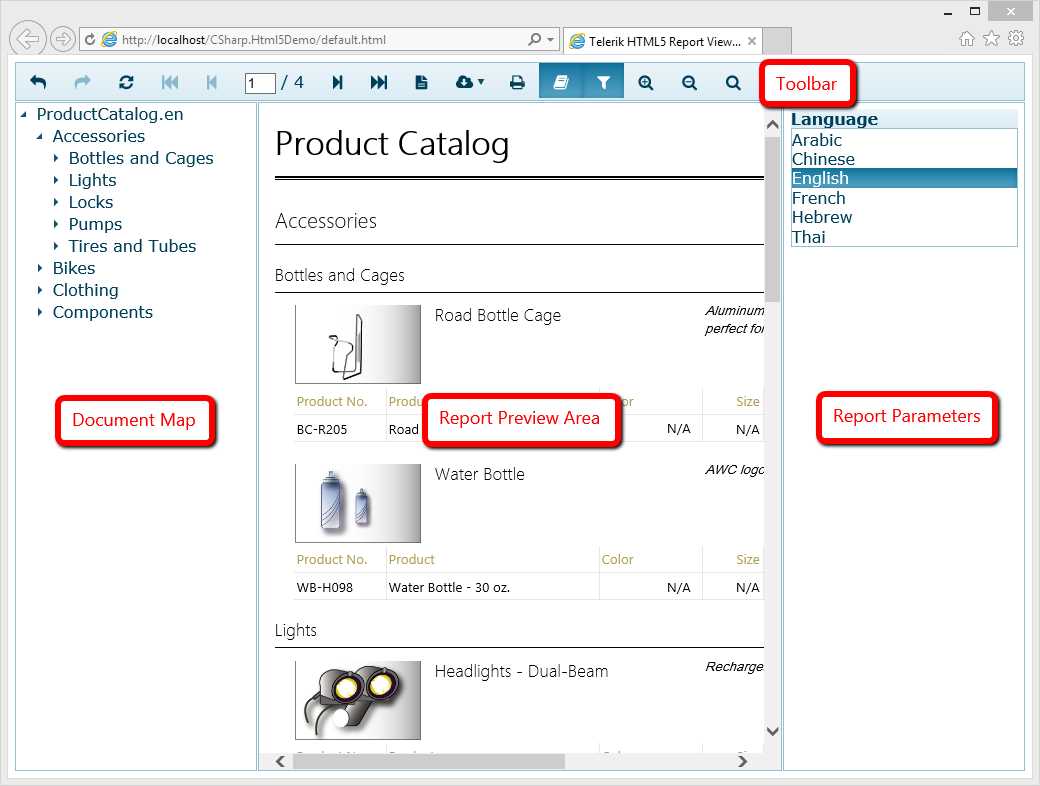Click the navigate forward in history toolbar icon
This screenshot has width=1040, height=786.
pos(82,82)
